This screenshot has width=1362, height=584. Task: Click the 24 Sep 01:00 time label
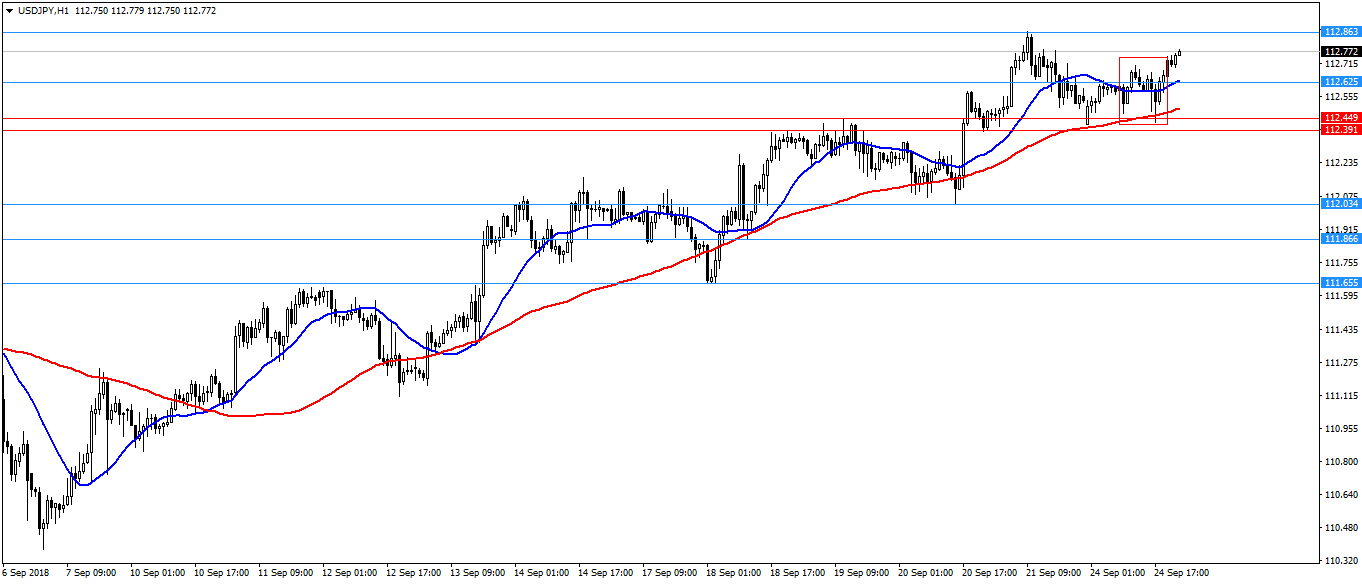[x=1118, y=574]
